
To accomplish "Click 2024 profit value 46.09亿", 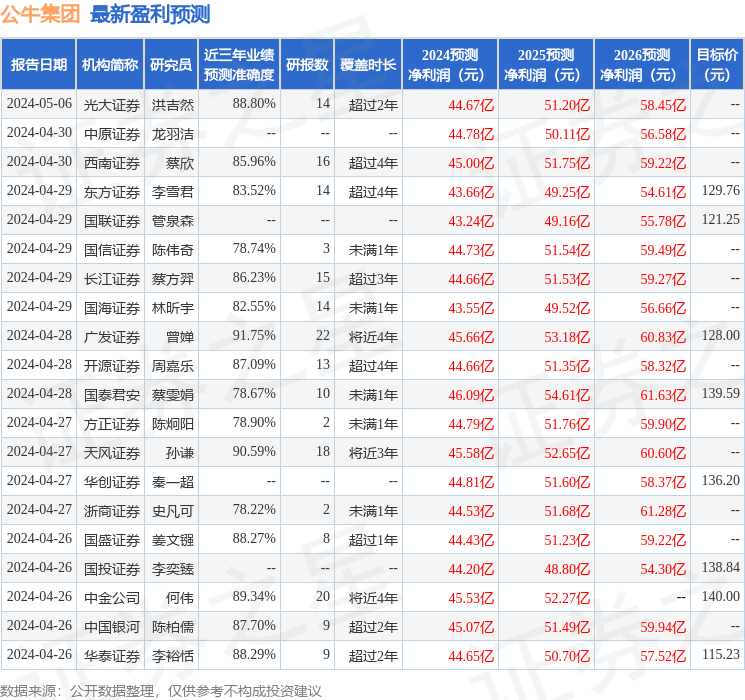I will [471, 395].
